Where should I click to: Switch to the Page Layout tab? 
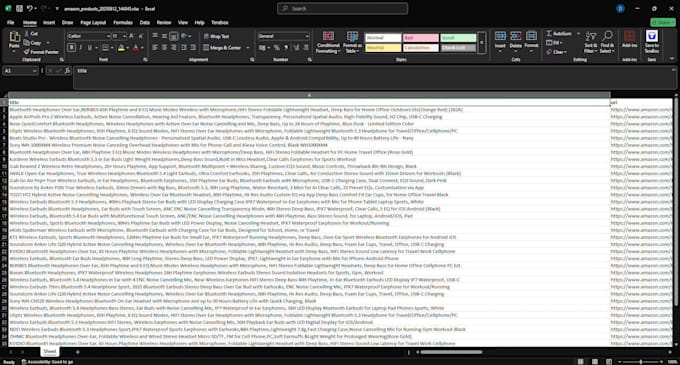coord(93,23)
